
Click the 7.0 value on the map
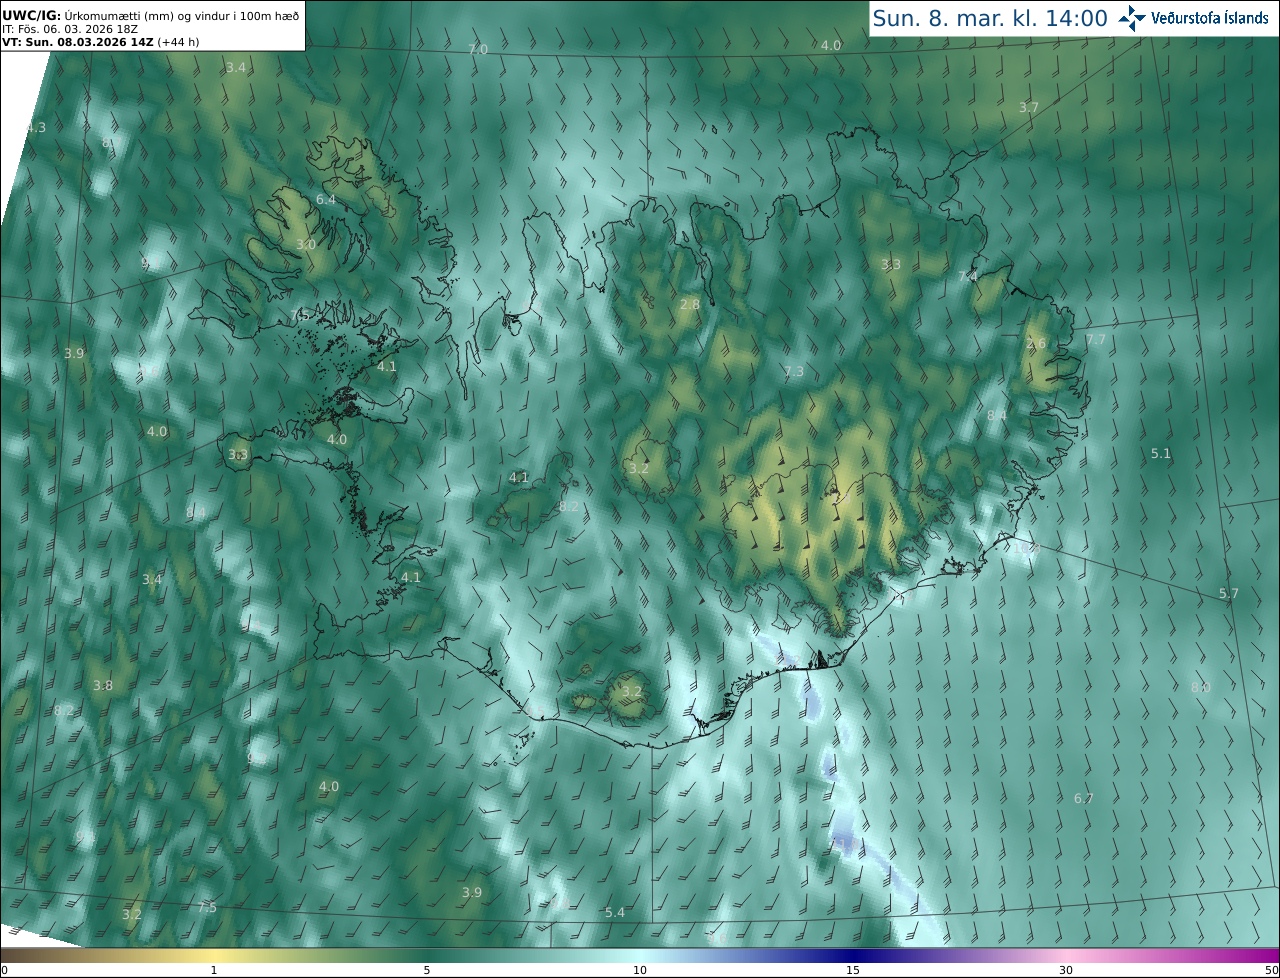pos(478,49)
